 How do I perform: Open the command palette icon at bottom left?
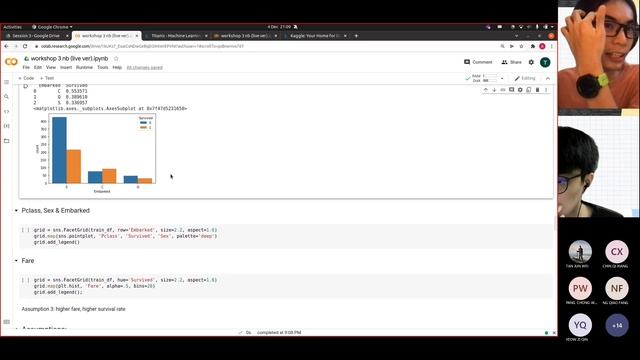7,322
